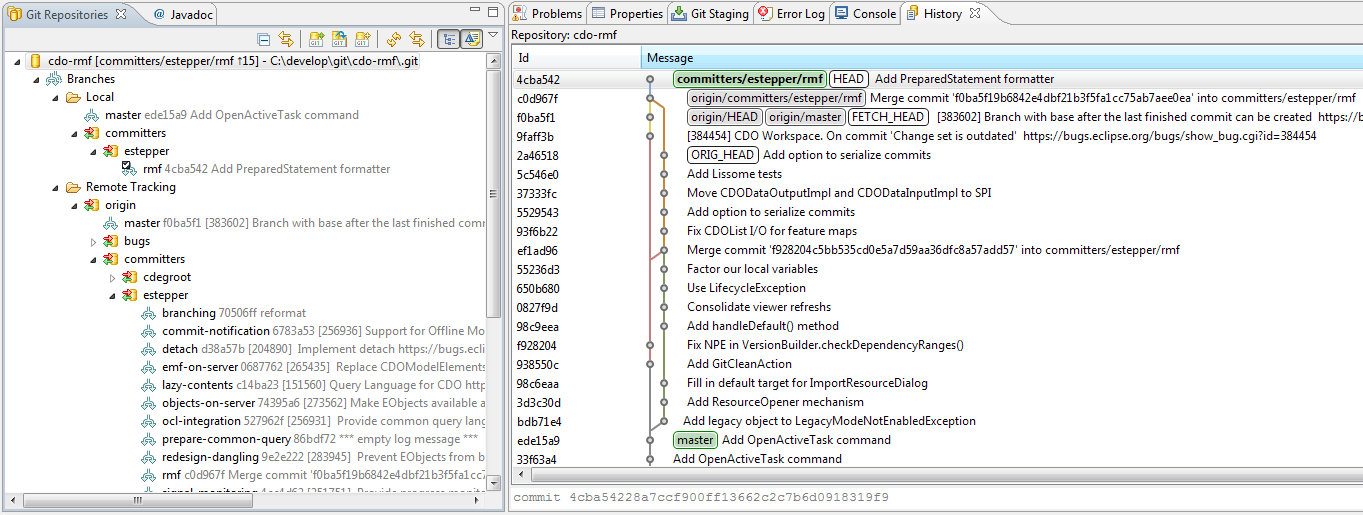The width and height of the screenshot is (1363, 515).
Task: Toggle display of latest branch commit
Action: tap(472, 40)
